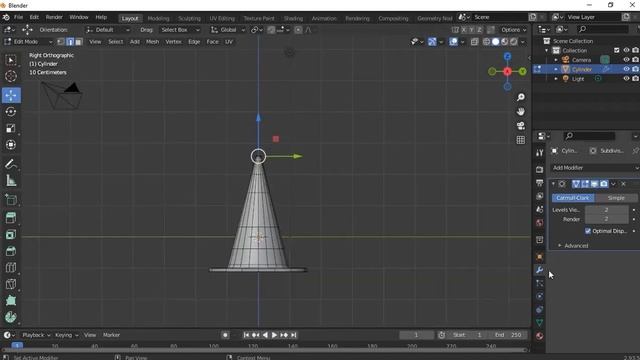Toggle Camera visibility eye in outliner
Screen dimensions: 640x360
pyautogui.click(x=626, y=60)
